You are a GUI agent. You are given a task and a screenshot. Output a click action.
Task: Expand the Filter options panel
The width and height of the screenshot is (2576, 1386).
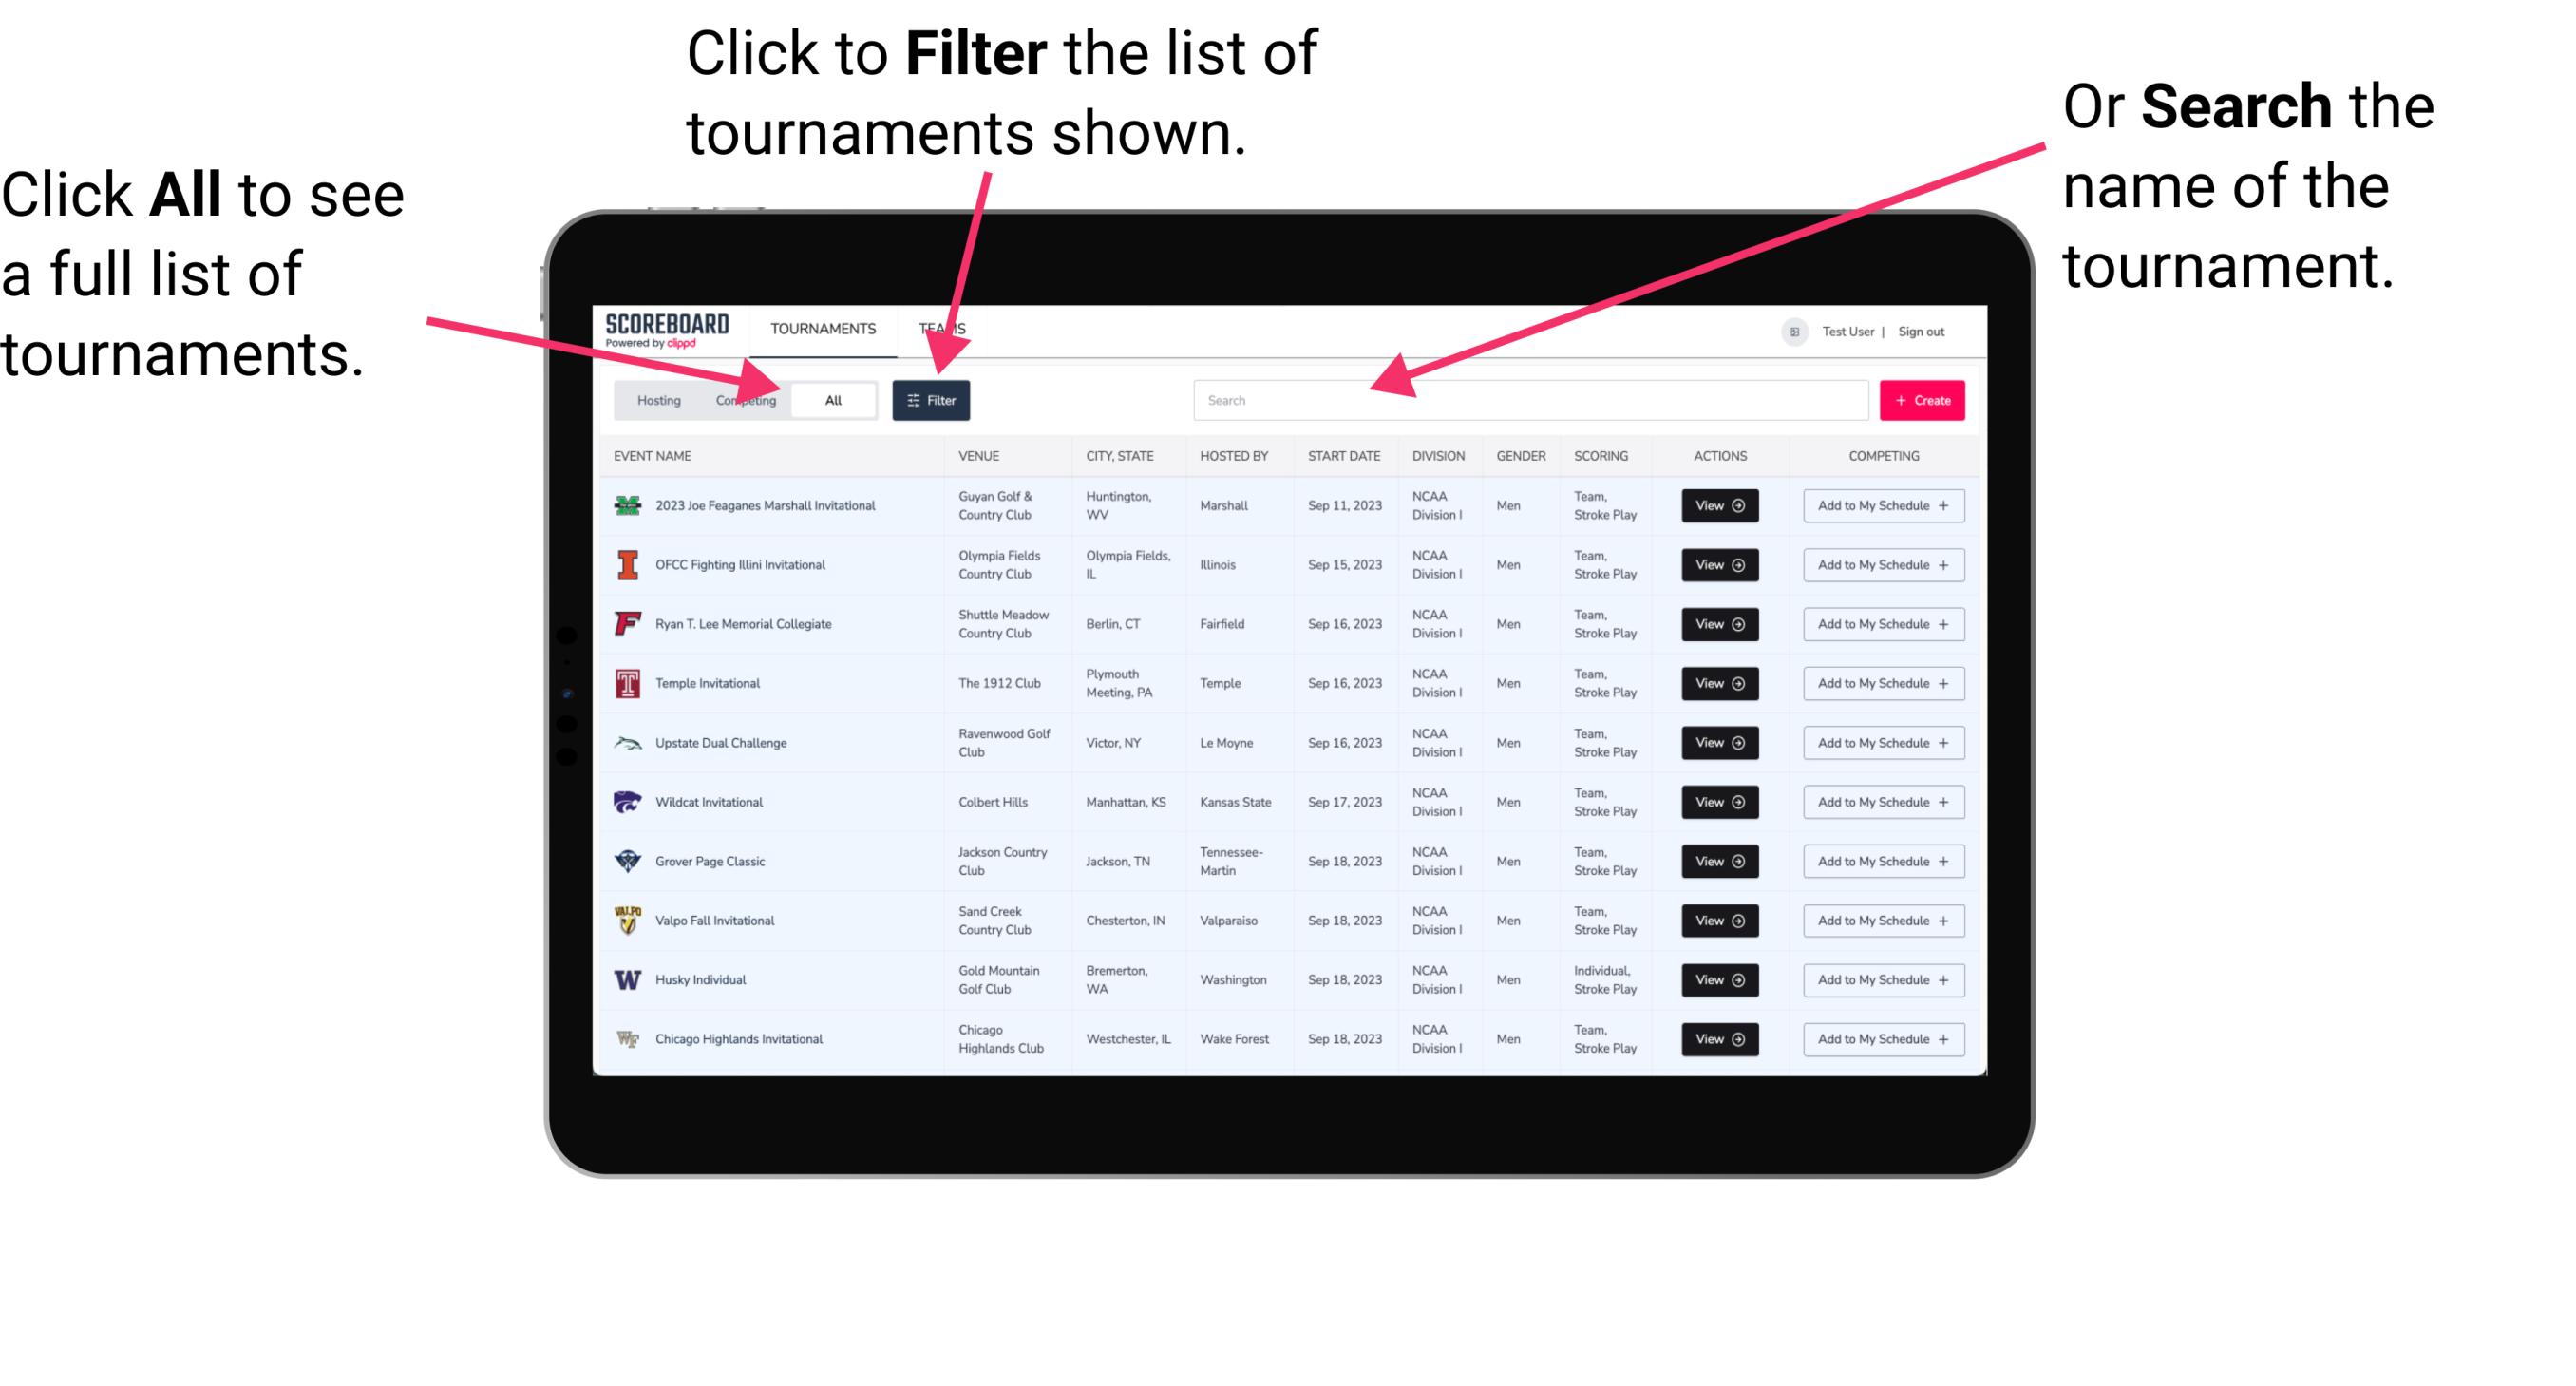click(932, 399)
